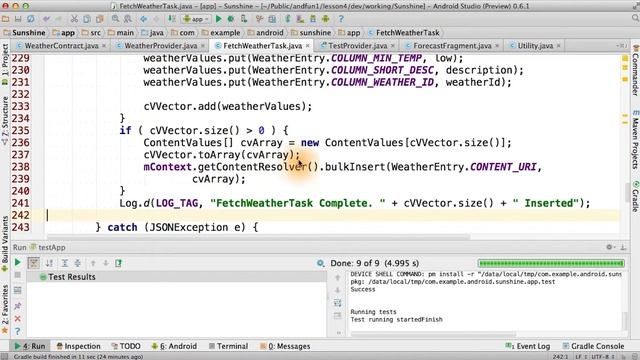Open the Gradle side panel
Screen dimensions: 640x360
pos(636,196)
